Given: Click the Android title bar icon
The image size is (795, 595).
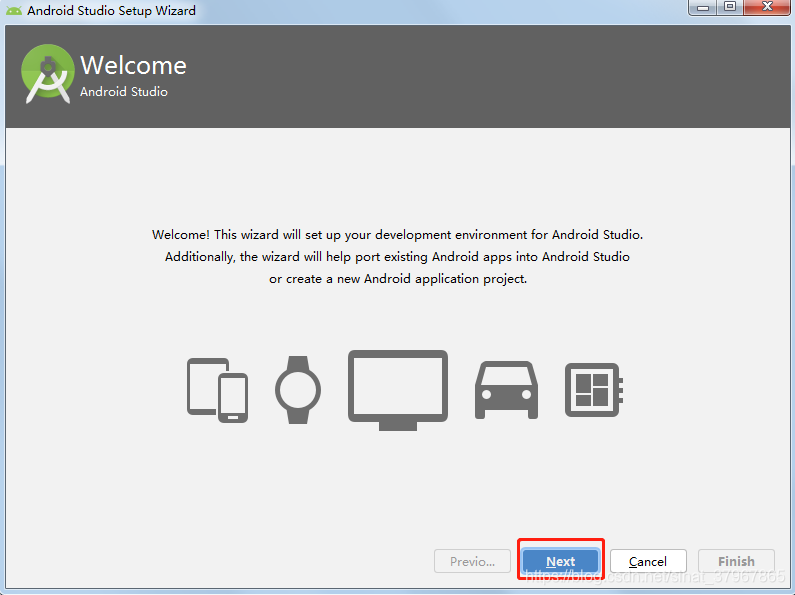Looking at the screenshot, I should tap(14, 10).
